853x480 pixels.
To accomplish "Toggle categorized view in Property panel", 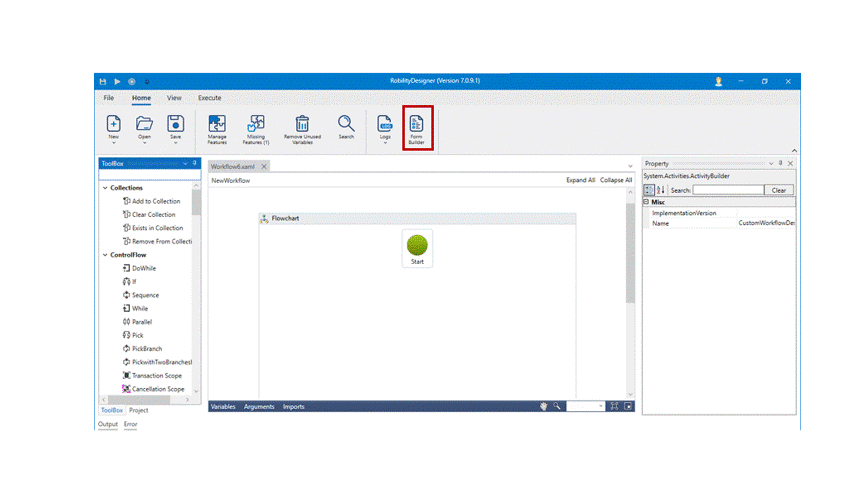I will pyautogui.click(x=649, y=190).
